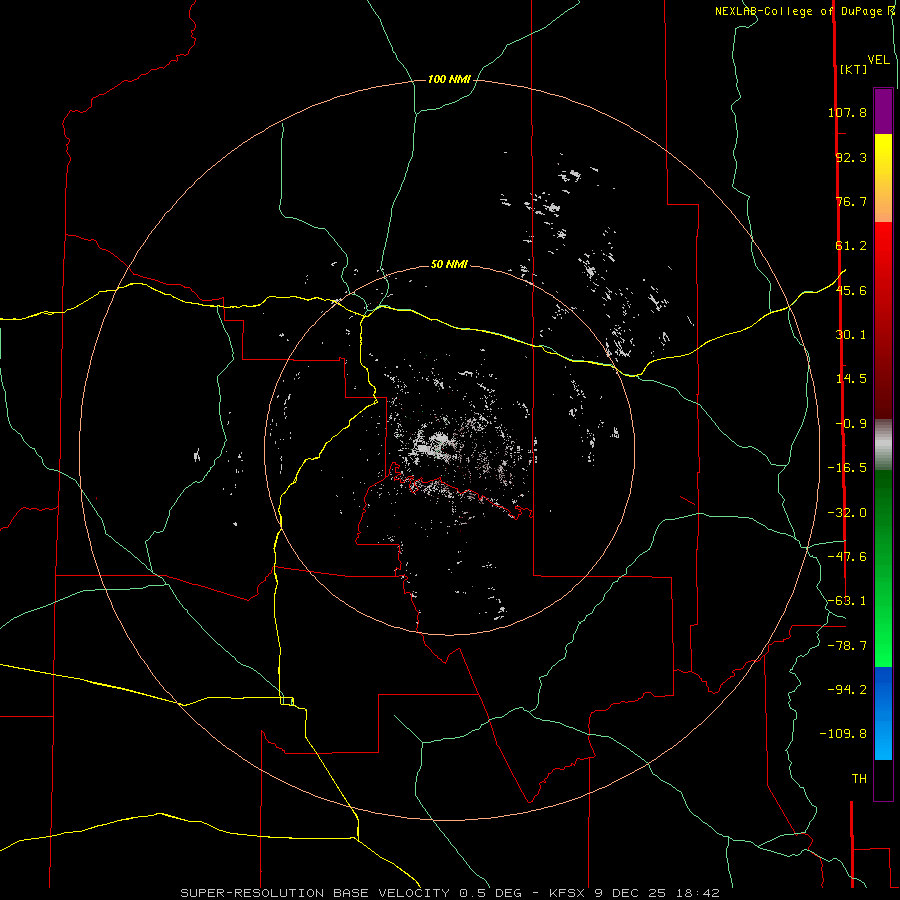The height and width of the screenshot is (900, 900).
Task: Click the -0.9 legend value
Action: [851, 424]
